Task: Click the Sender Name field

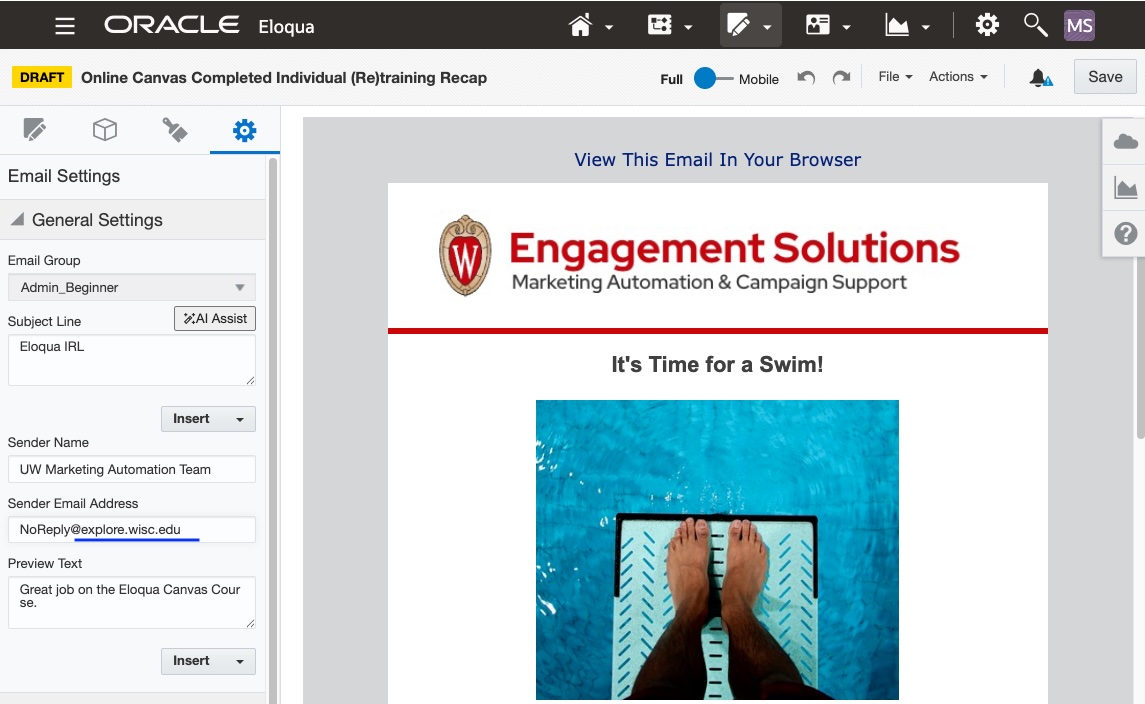Action: coord(131,470)
